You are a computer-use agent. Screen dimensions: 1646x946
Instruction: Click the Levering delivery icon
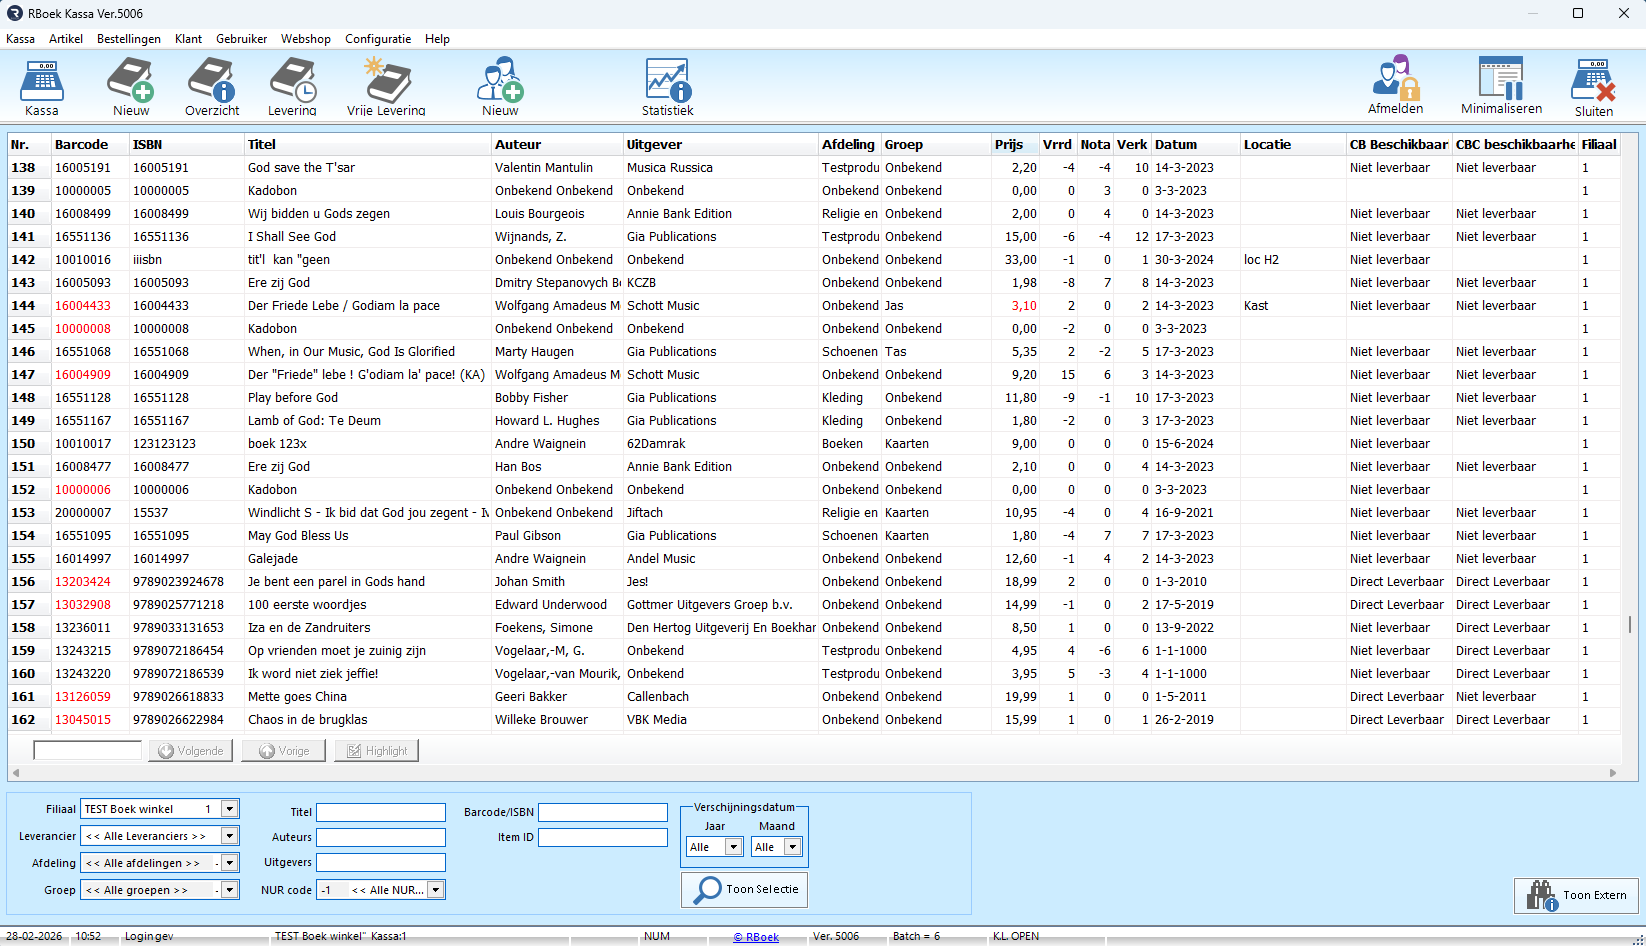tap(292, 87)
